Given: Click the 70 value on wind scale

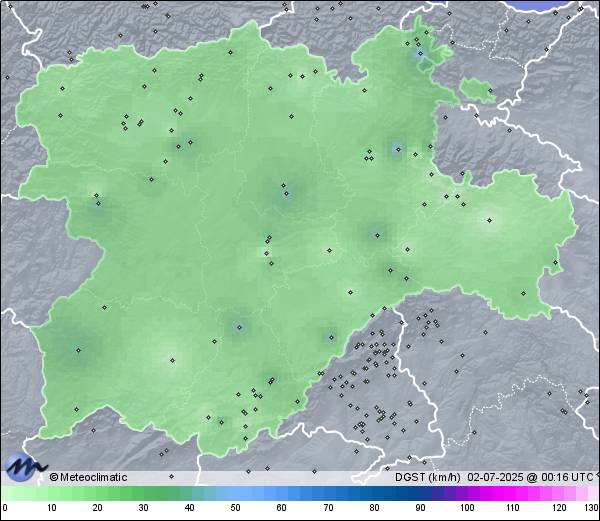Looking at the screenshot, I should 328,508.
